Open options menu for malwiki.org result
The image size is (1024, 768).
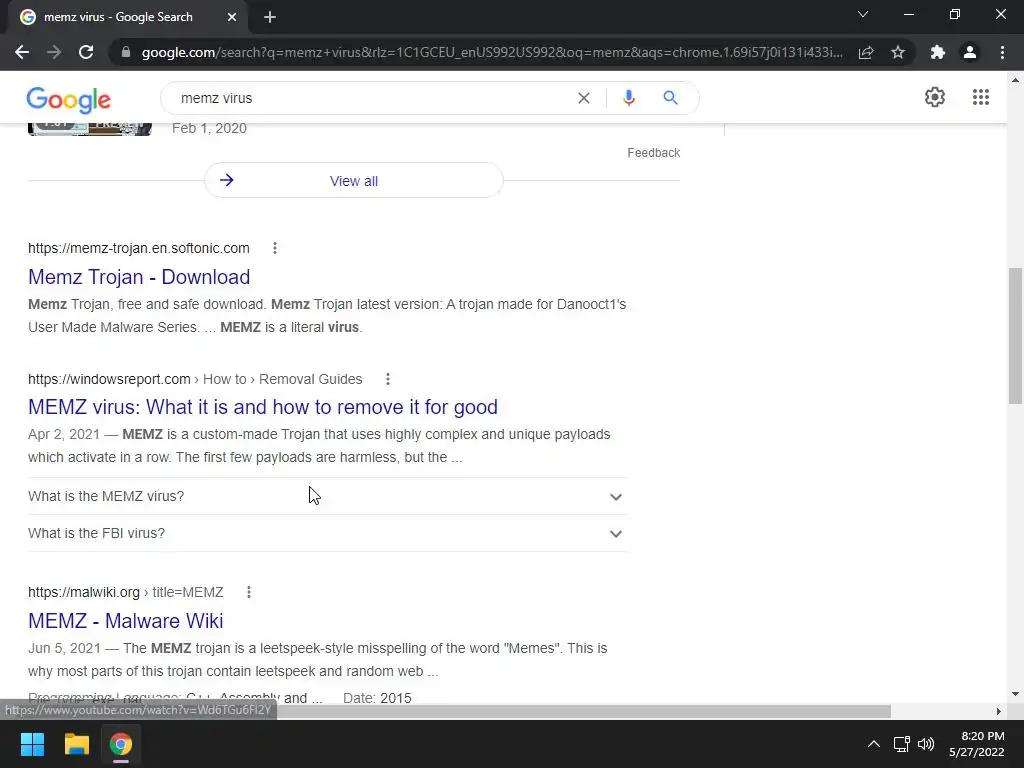click(249, 592)
